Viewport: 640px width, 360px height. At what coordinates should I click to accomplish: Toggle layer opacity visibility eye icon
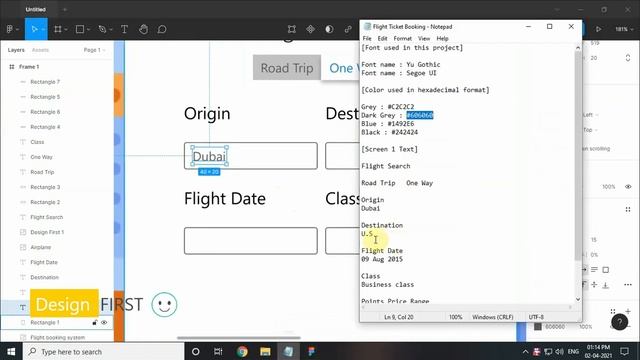click(x=628, y=187)
